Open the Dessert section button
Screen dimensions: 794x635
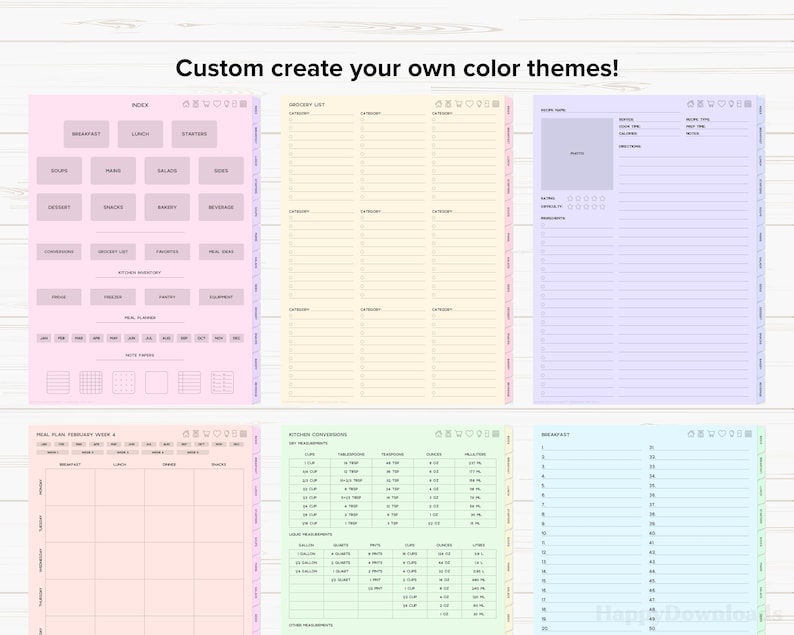[x=59, y=207]
